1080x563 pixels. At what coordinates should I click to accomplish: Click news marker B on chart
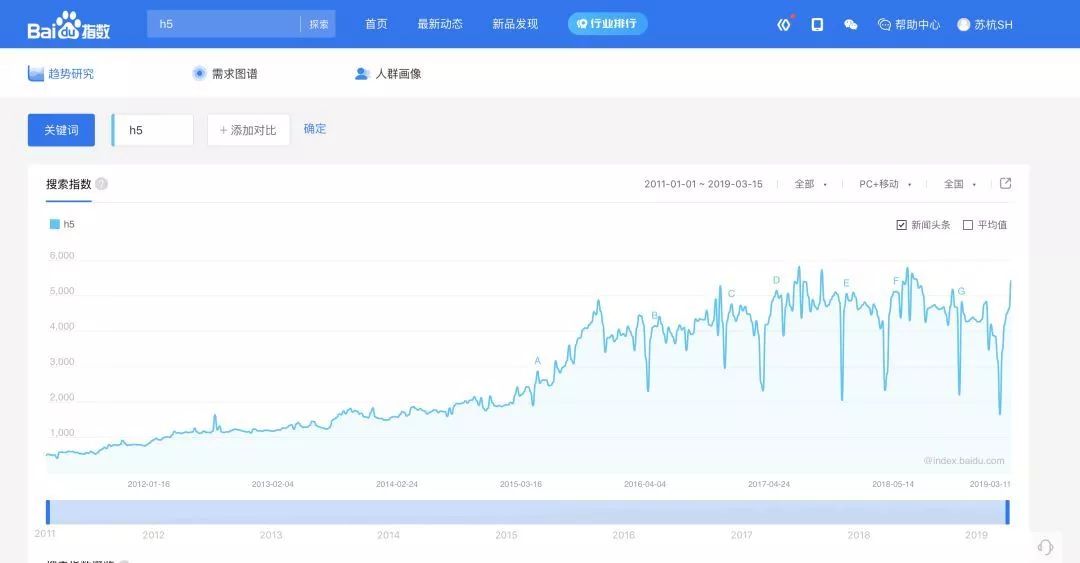(x=655, y=316)
